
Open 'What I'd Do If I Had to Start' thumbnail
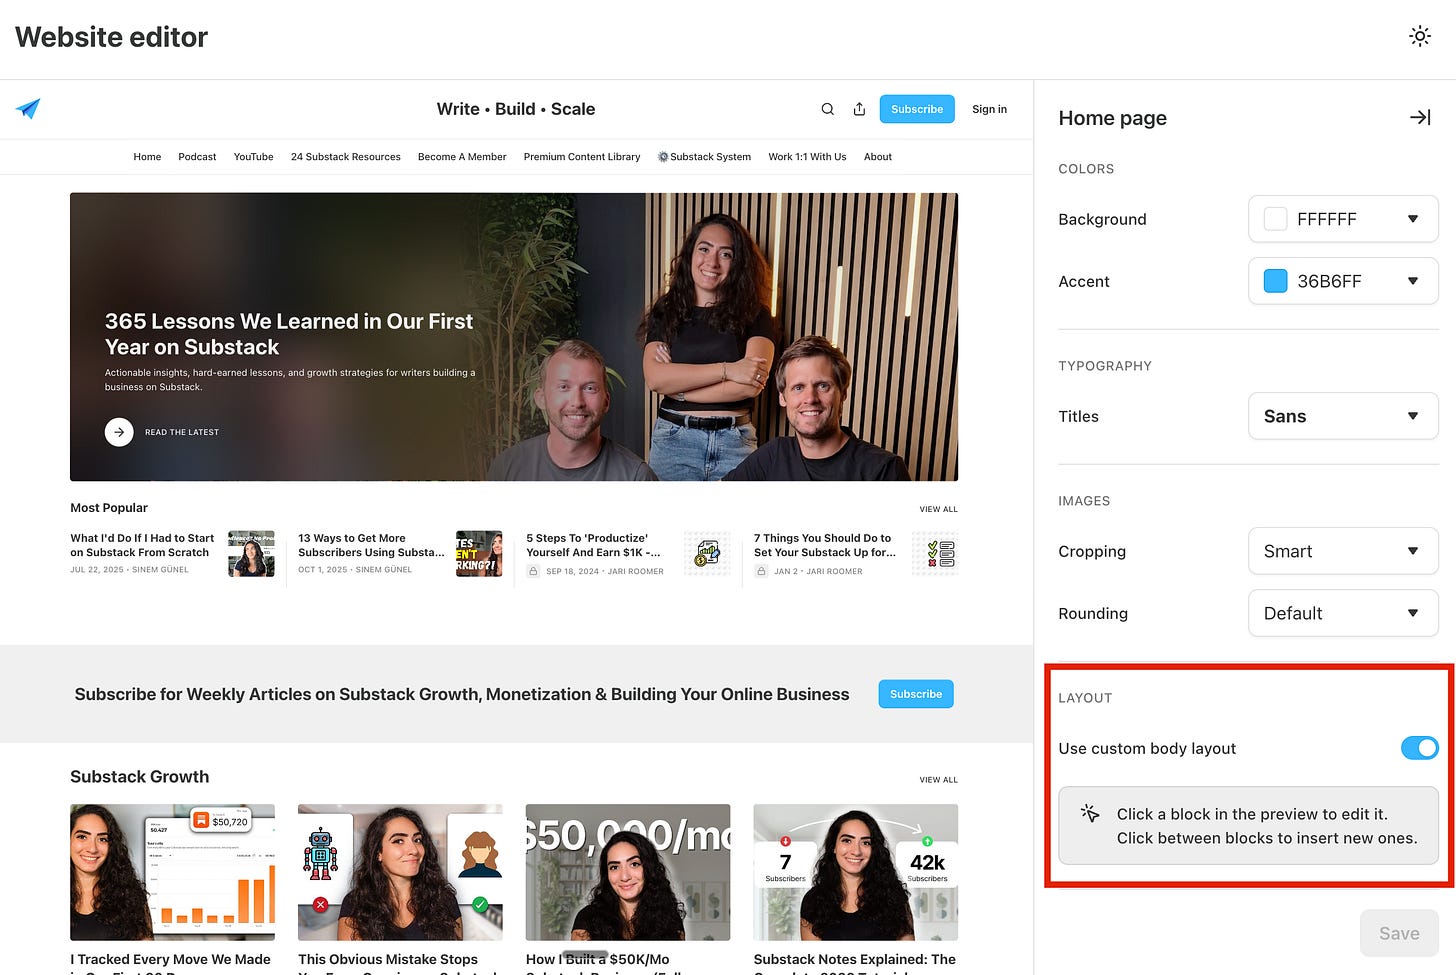coord(251,553)
